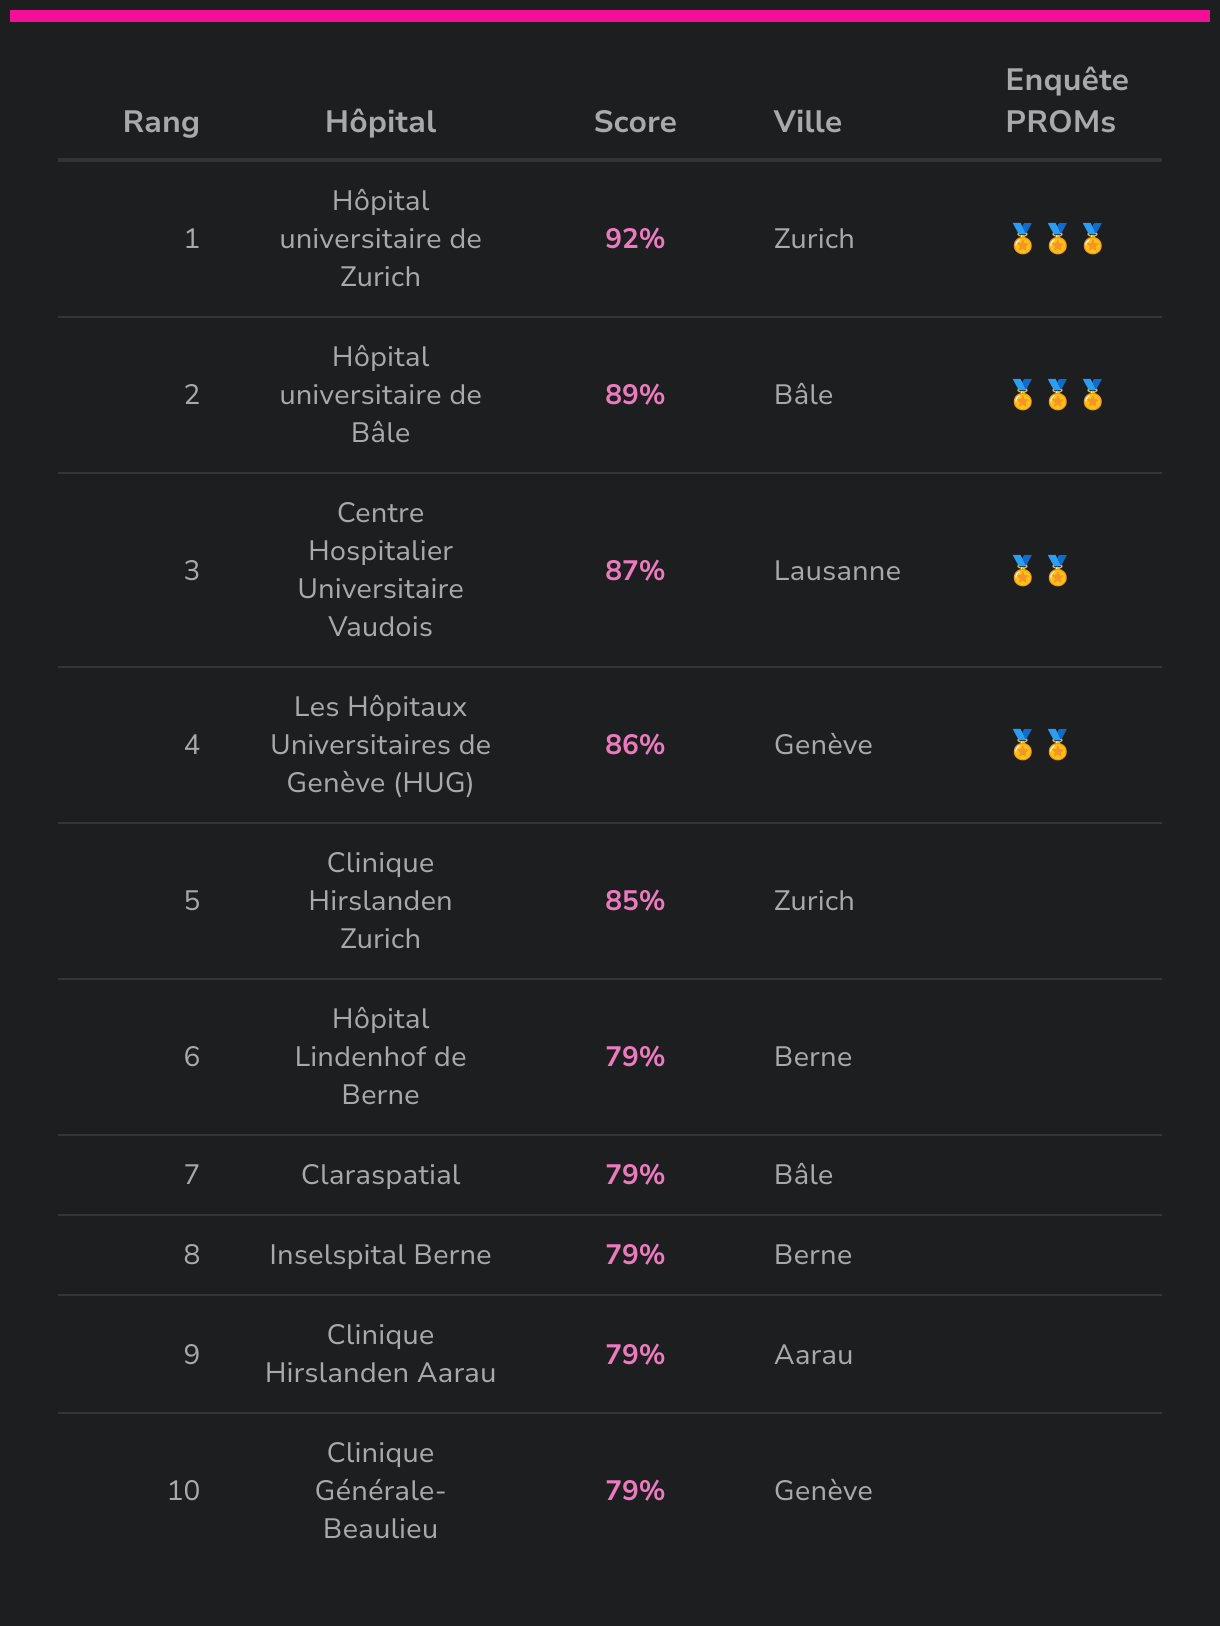Click the Ville column header
The width and height of the screenshot is (1220, 1626).
[x=807, y=122]
